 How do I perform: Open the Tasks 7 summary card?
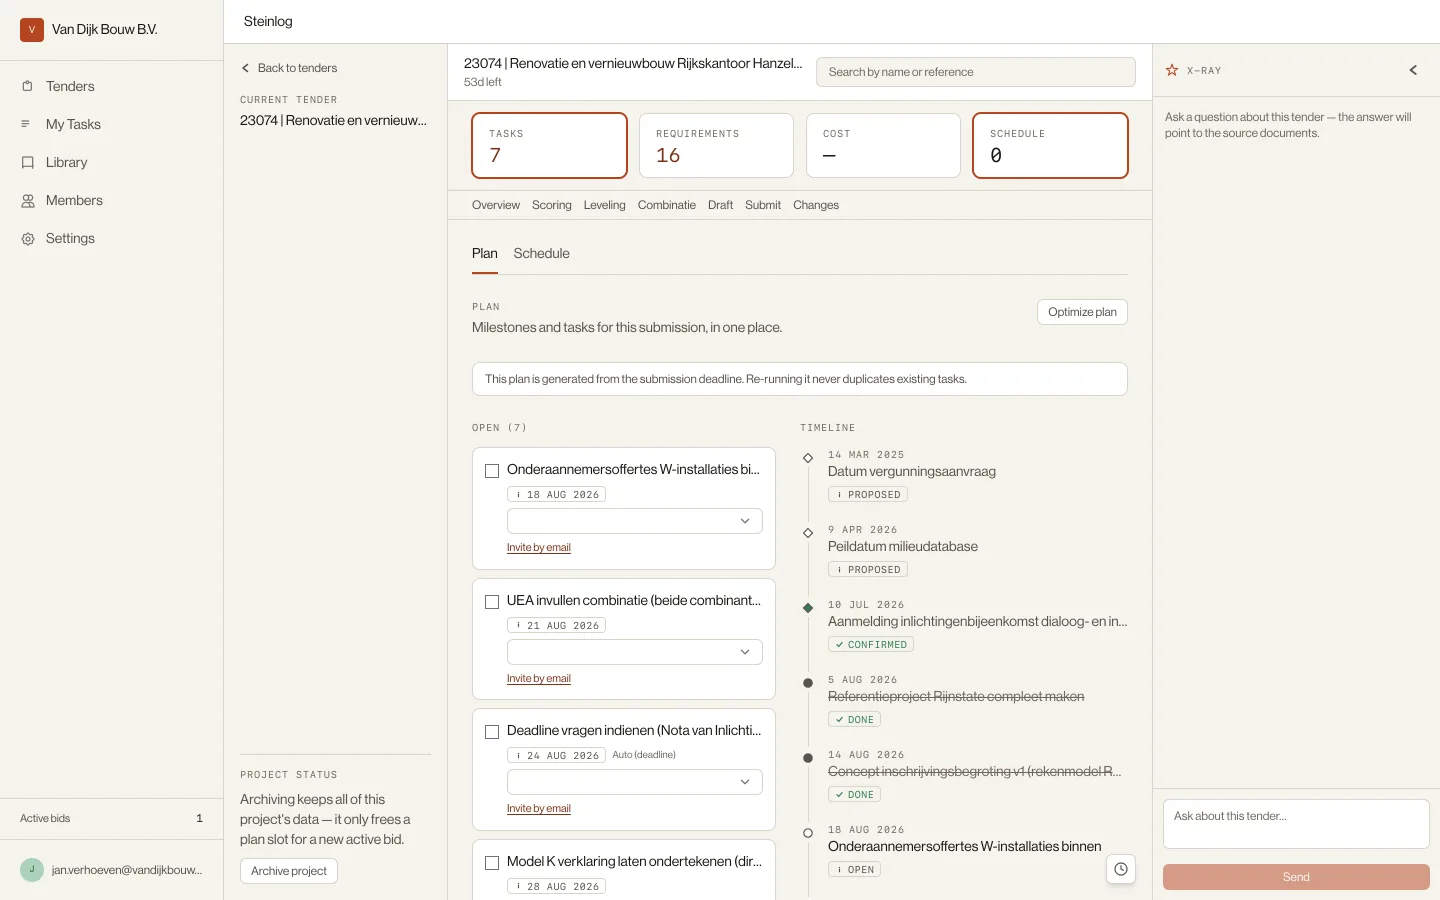(550, 146)
